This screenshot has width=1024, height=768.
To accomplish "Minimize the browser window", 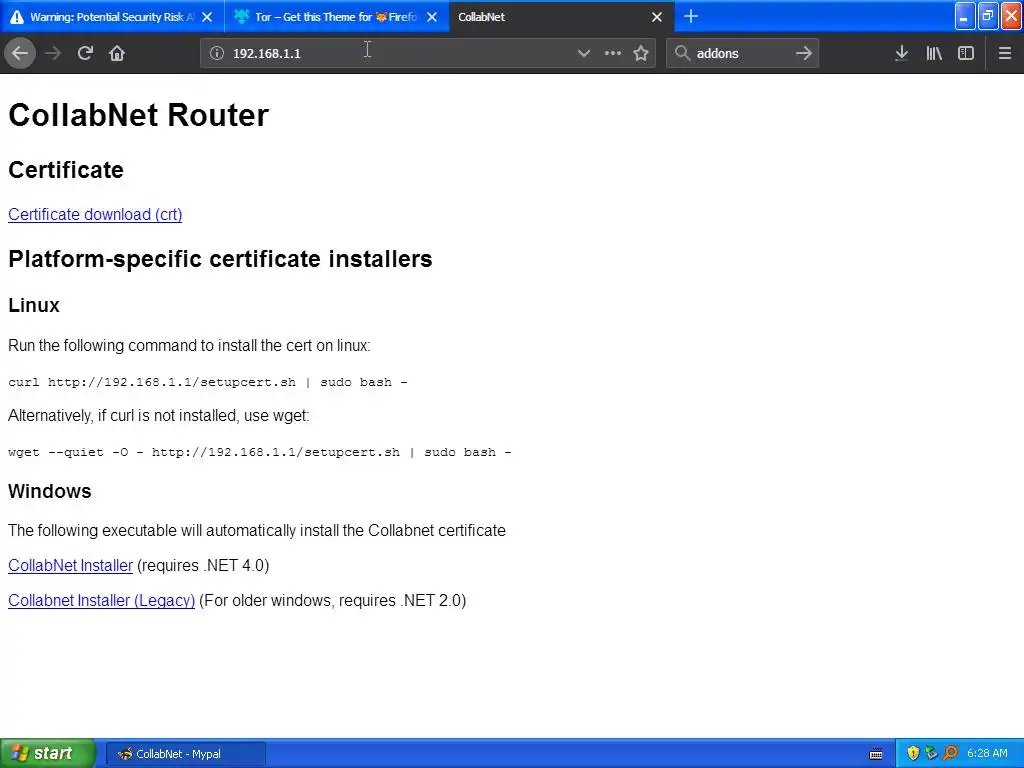I will tap(965, 16).
